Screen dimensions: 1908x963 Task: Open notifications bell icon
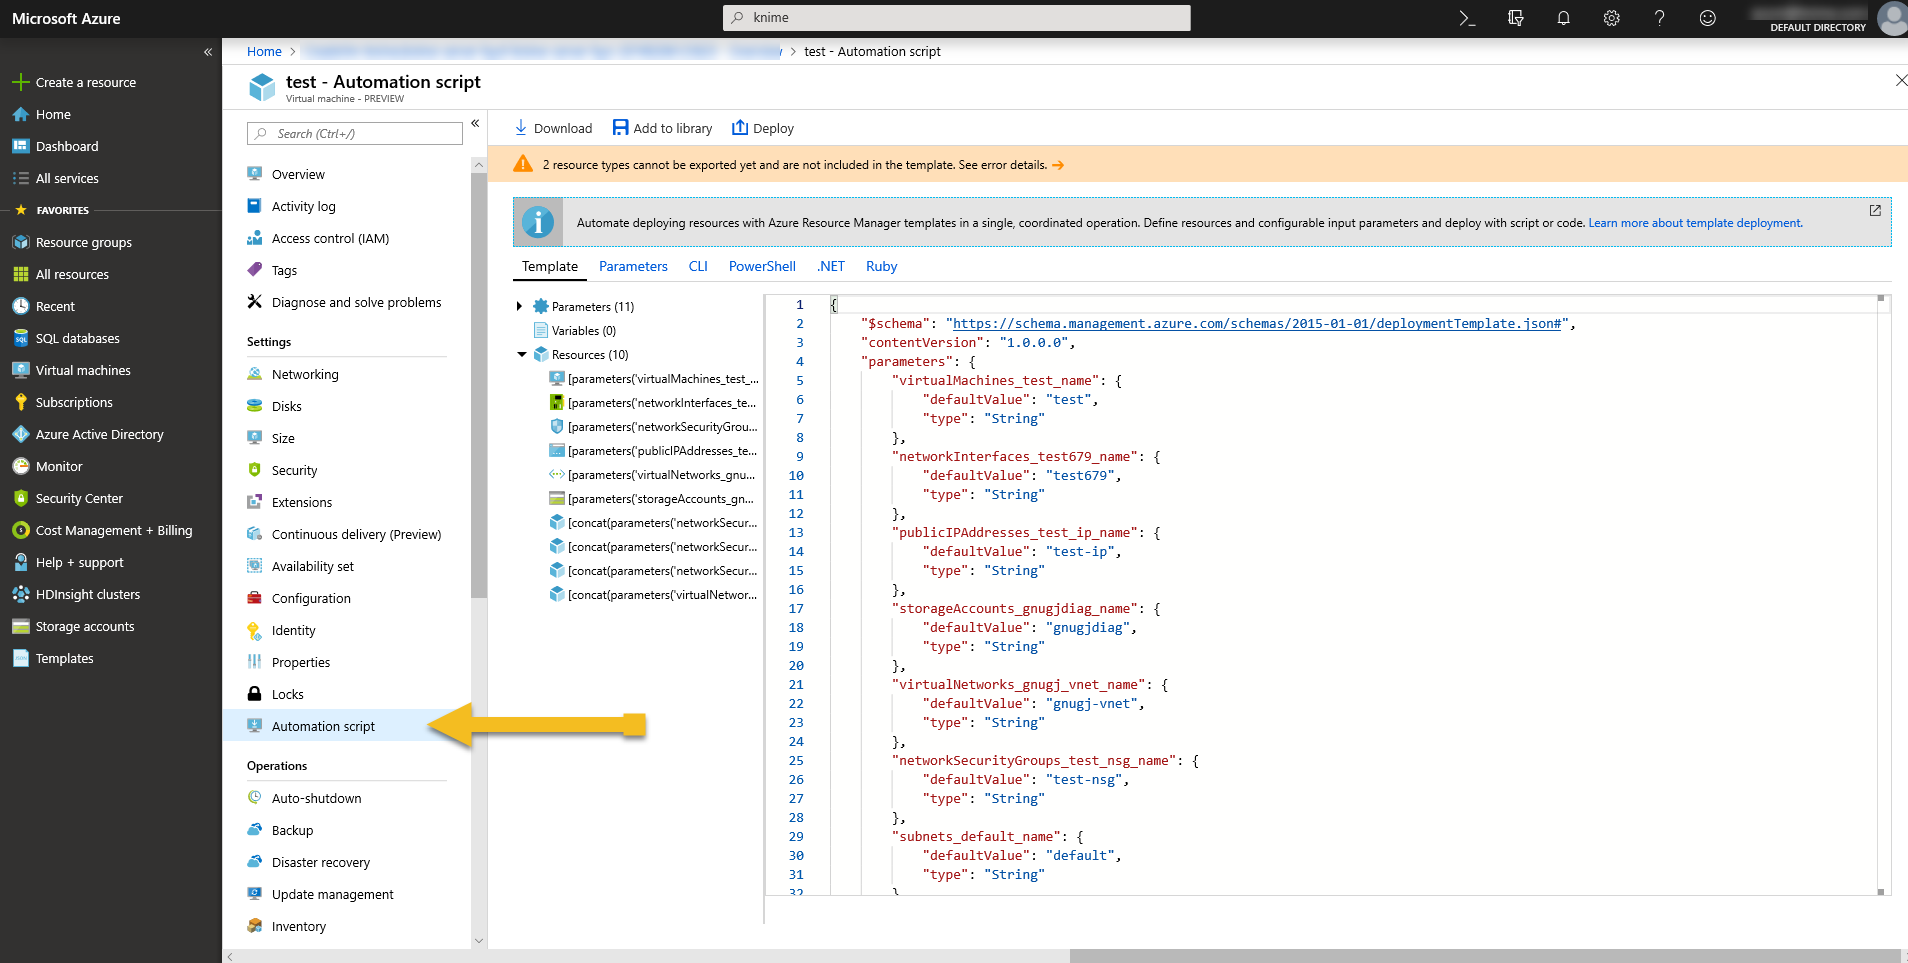click(x=1564, y=18)
